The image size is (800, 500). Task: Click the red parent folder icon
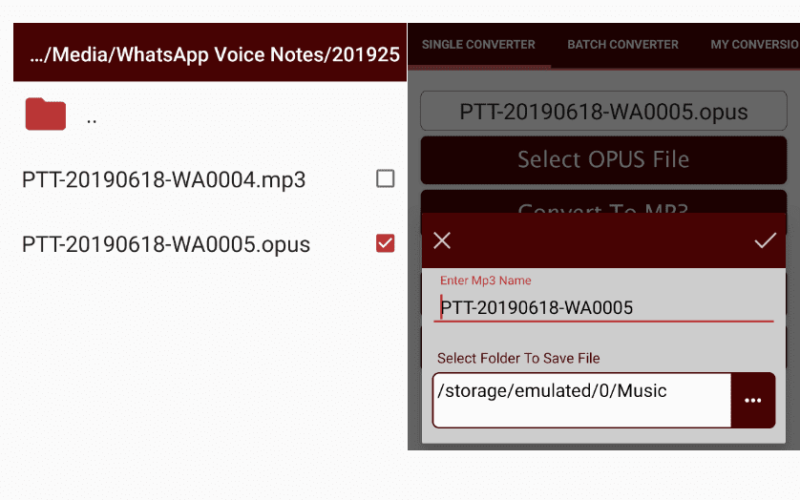45,113
